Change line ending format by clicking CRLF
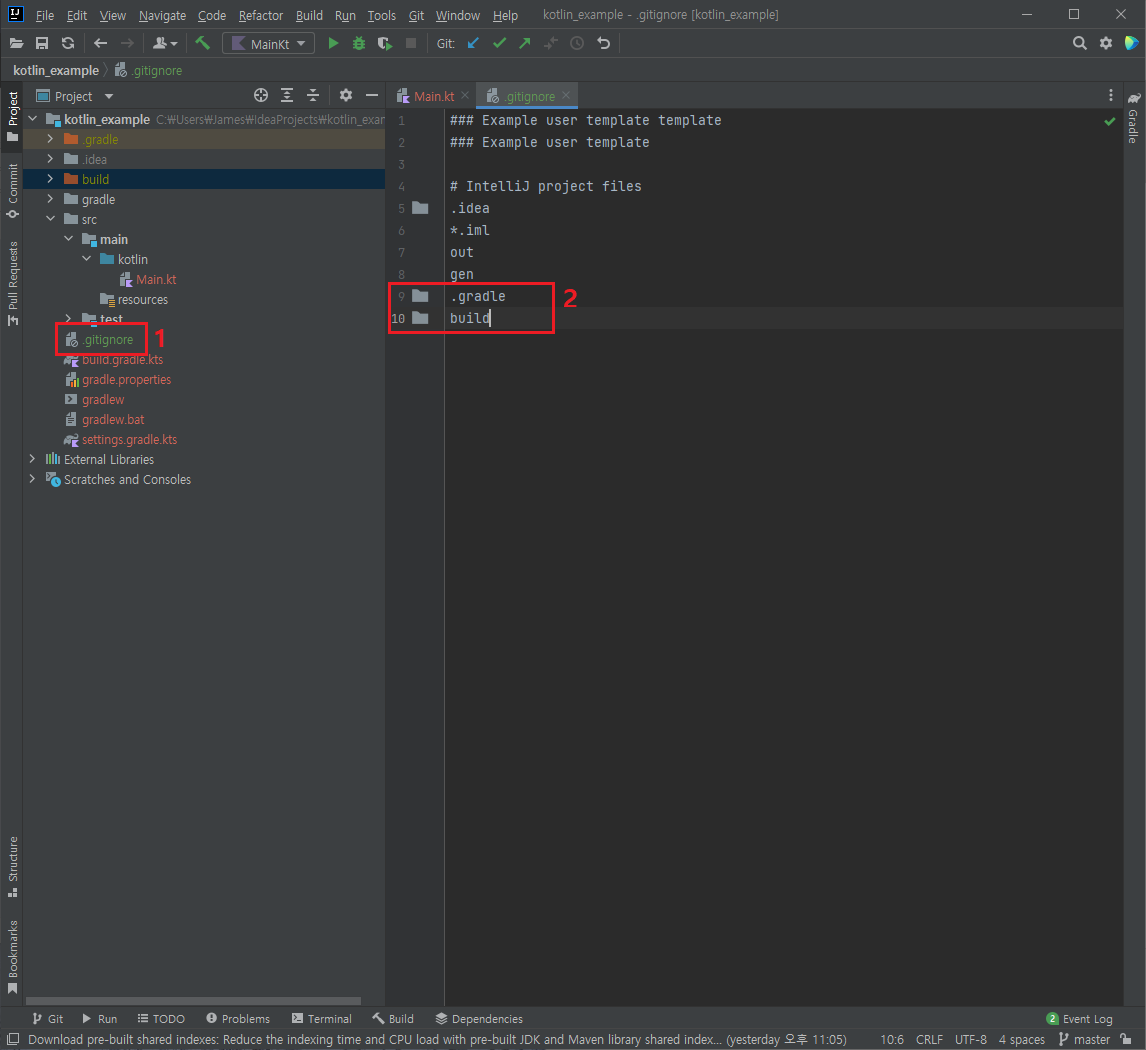 click(929, 1039)
